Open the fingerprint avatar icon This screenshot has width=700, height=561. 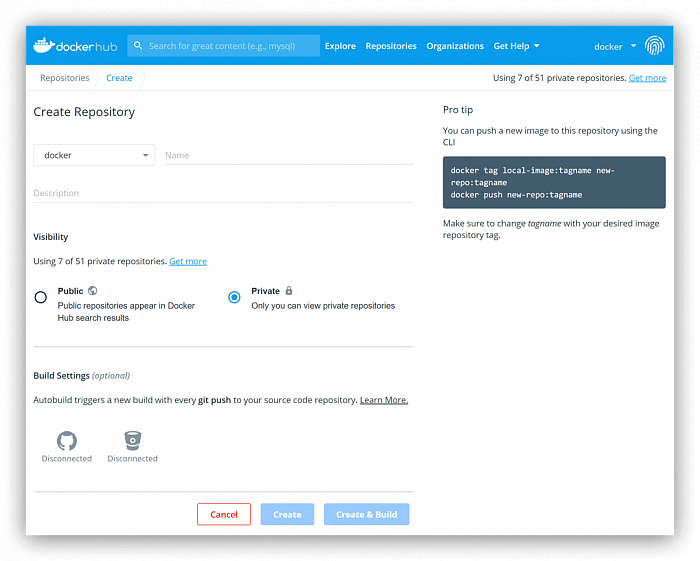654,46
